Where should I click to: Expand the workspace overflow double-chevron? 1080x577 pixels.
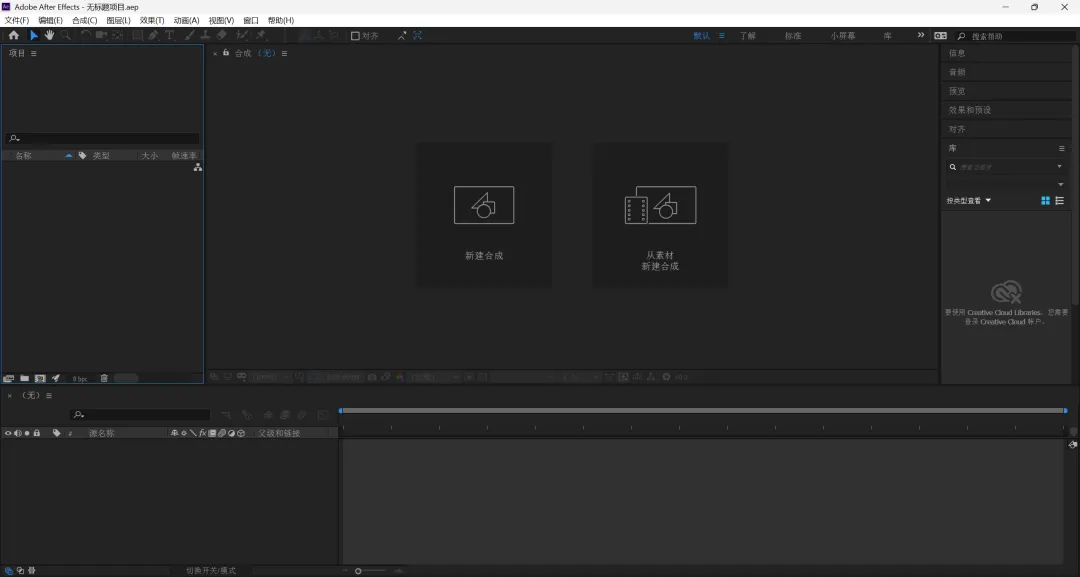tap(921, 35)
